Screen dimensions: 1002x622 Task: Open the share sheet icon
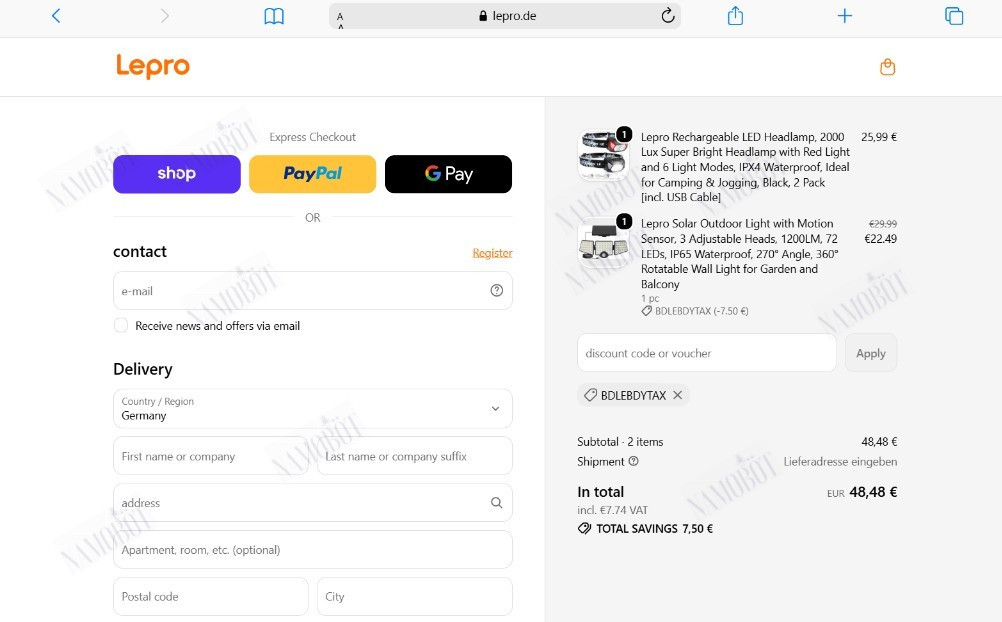pos(736,15)
